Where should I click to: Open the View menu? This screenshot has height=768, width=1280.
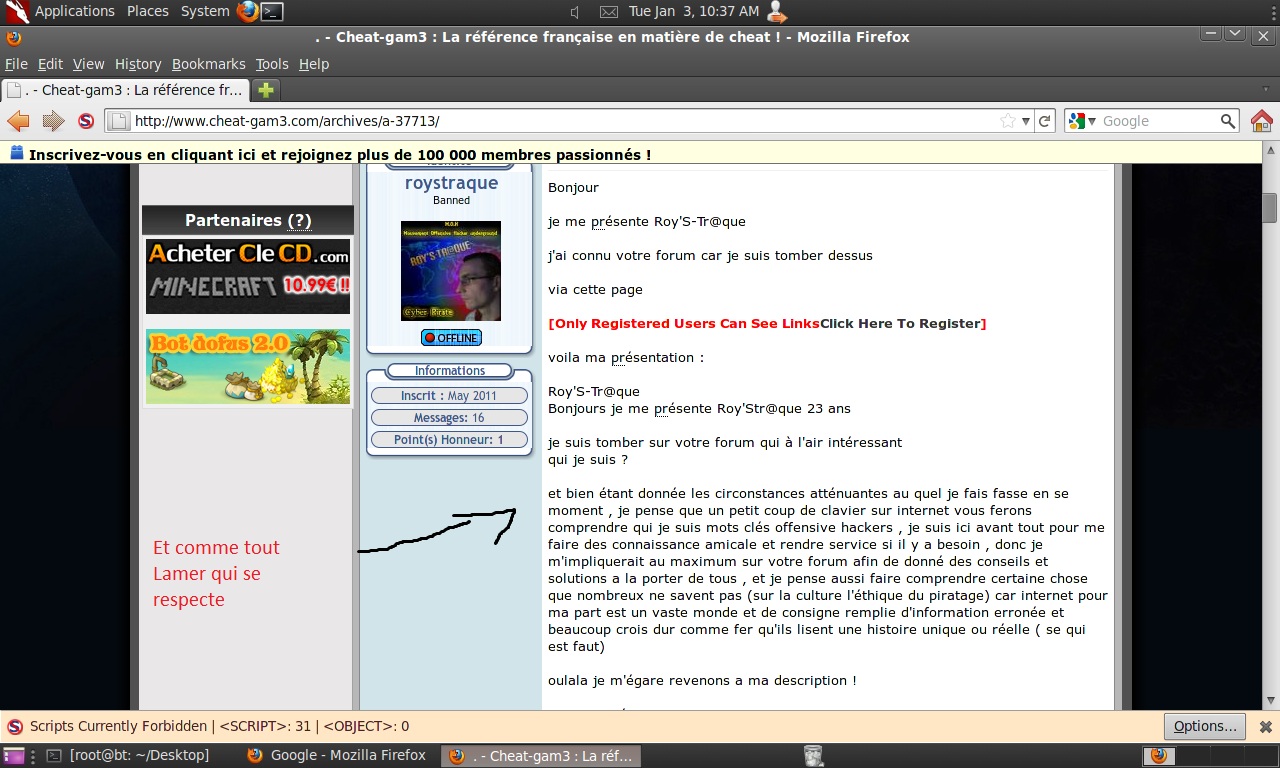click(x=88, y=64)
